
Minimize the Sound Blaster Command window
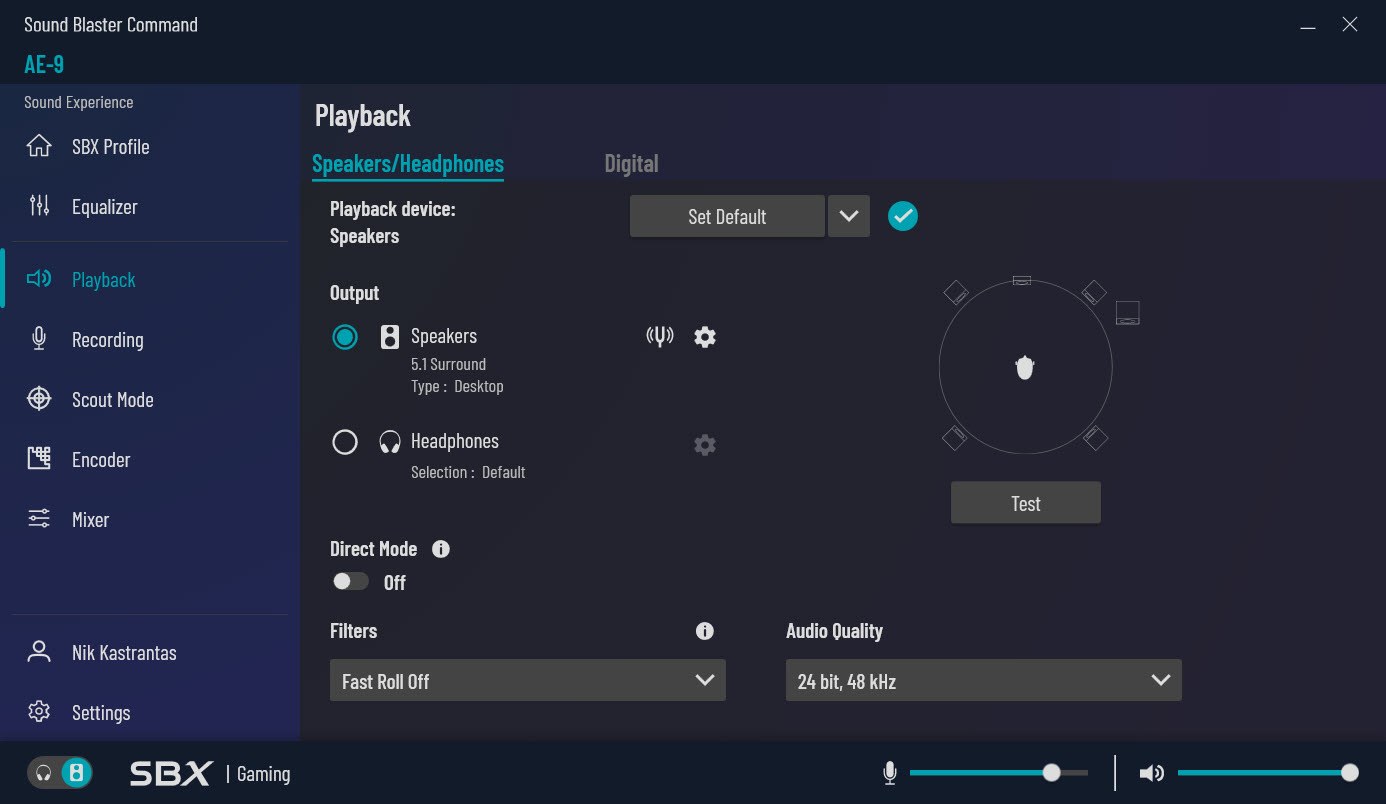1308,26
